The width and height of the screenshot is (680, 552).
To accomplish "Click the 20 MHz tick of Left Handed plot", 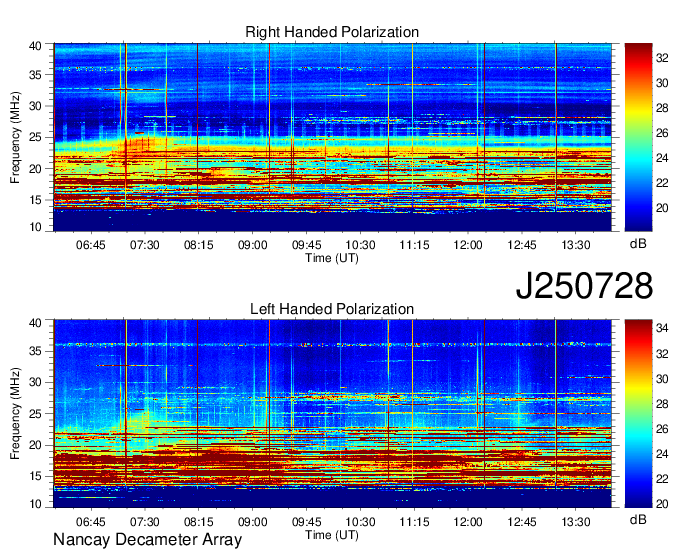I will click(35, 445).
